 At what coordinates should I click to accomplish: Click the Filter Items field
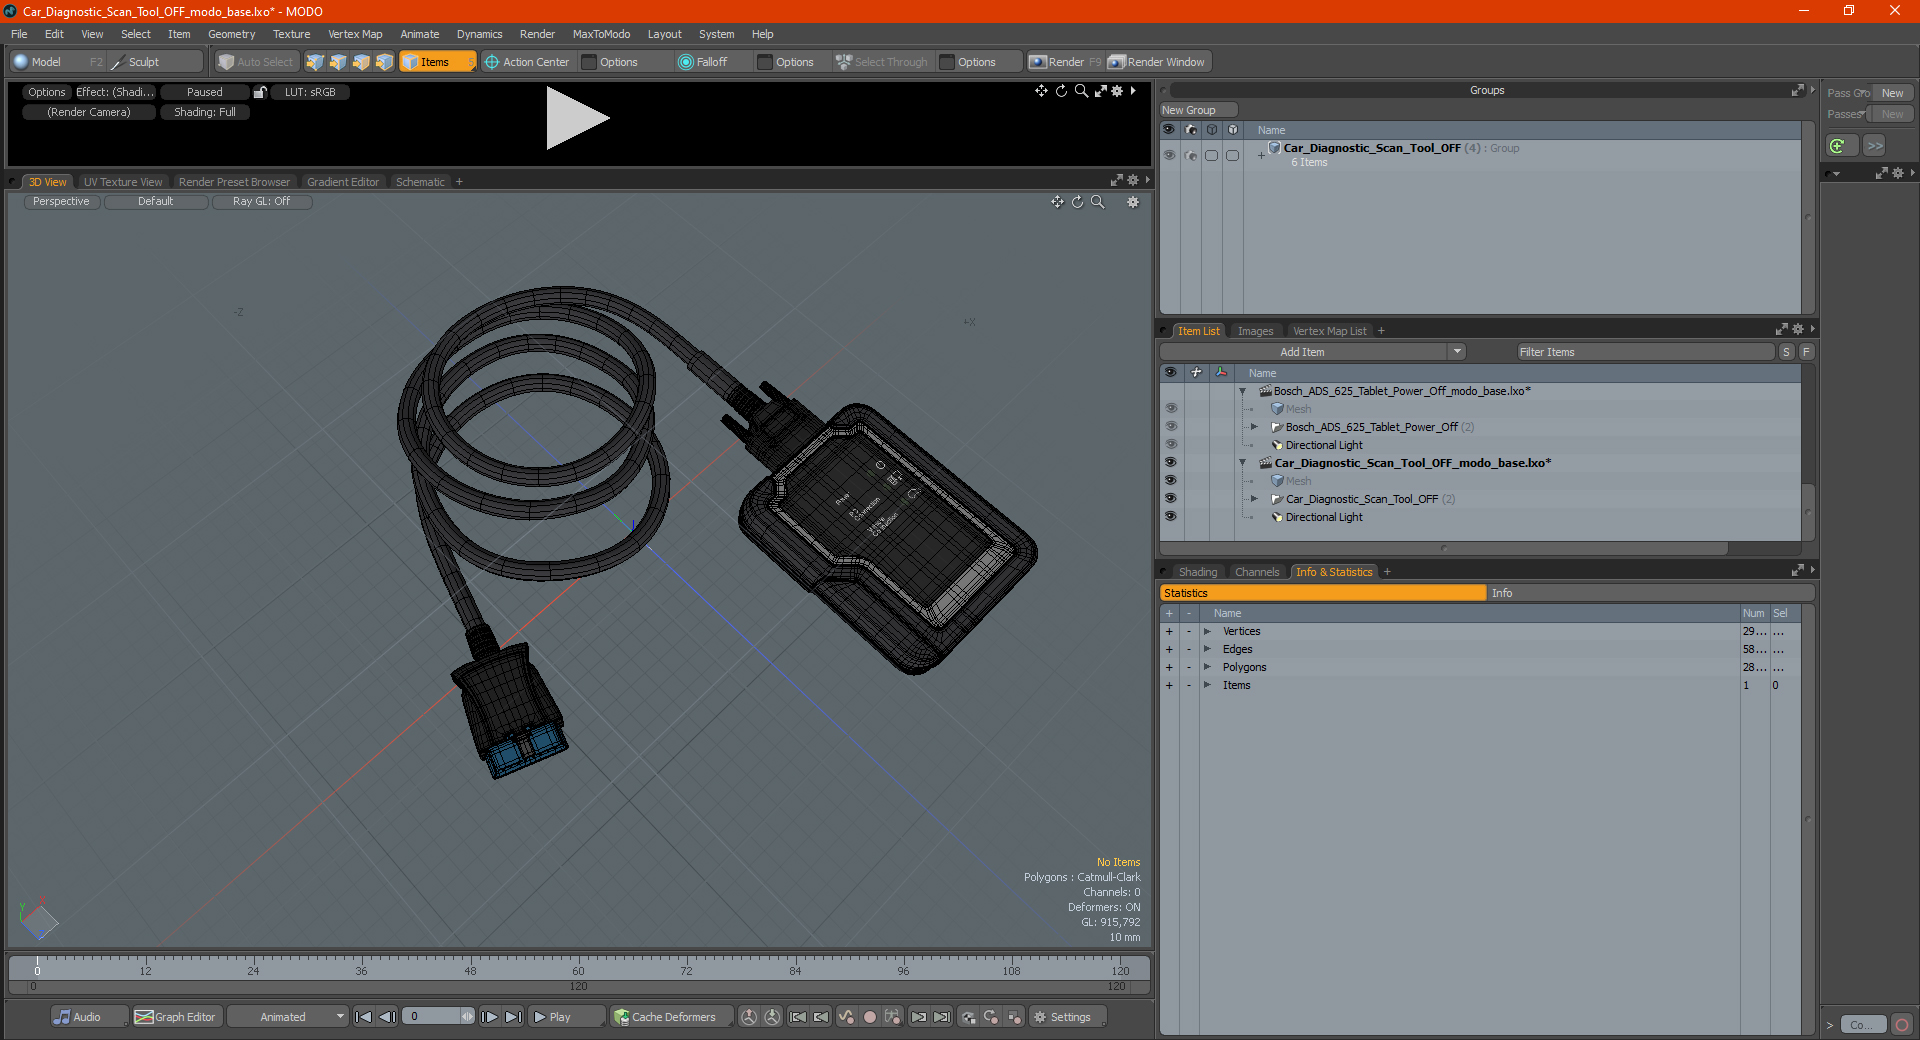(x=1645, y=352)
